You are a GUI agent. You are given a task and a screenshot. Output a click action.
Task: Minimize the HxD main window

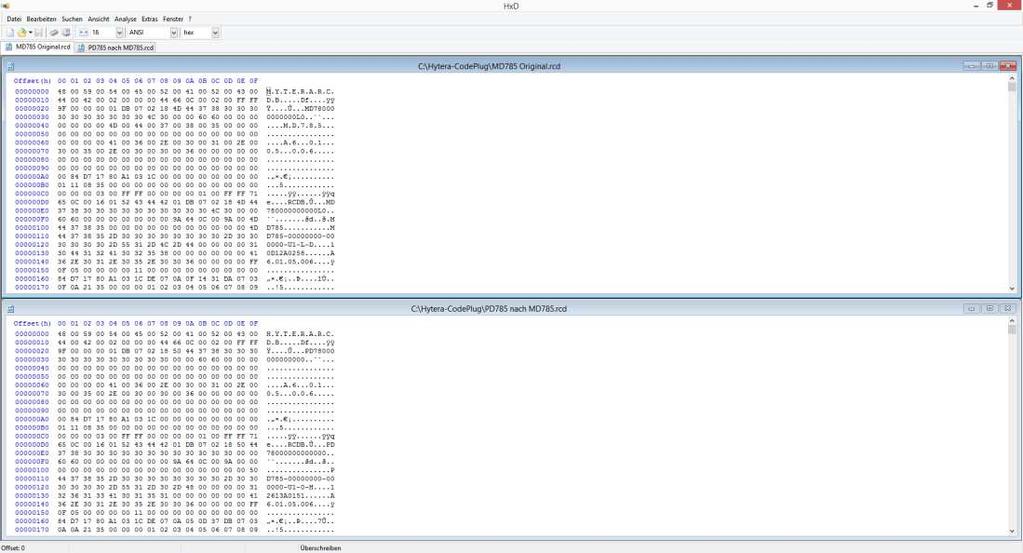point(976,5)
